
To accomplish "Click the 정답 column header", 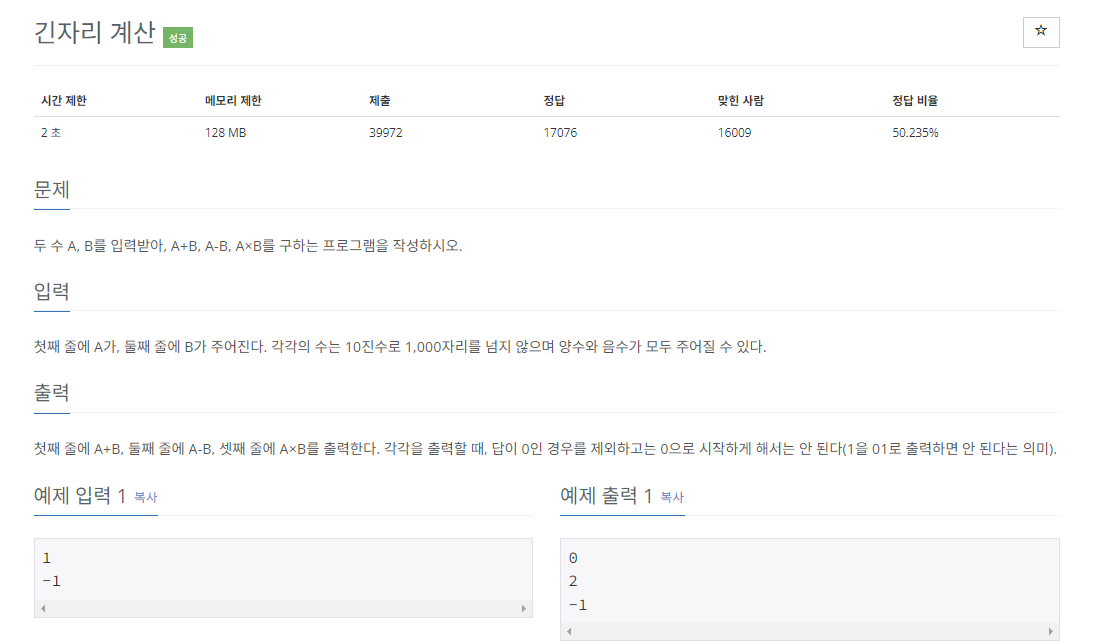I will (554, 101).
